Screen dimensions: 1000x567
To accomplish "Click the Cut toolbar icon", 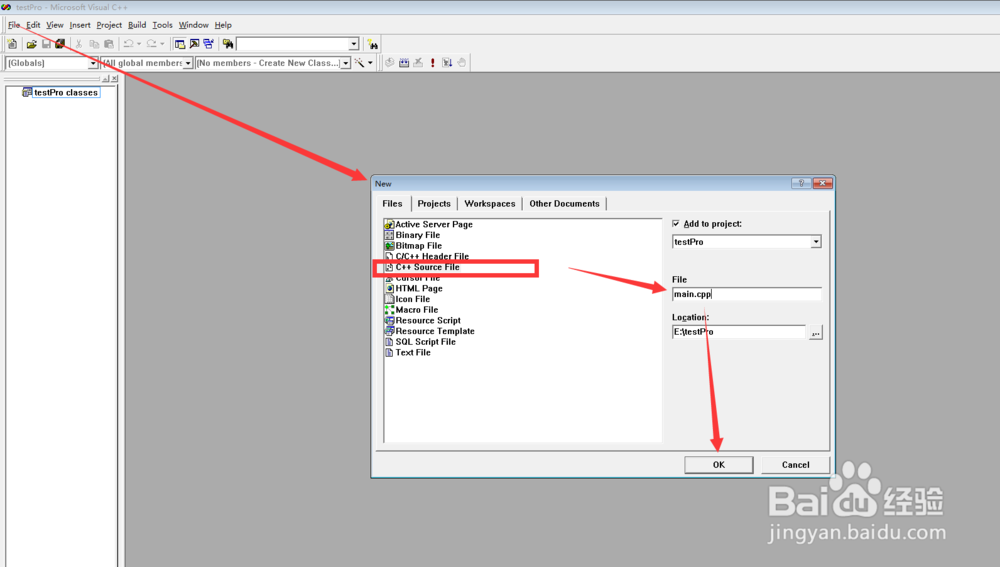I will [78, 44].
